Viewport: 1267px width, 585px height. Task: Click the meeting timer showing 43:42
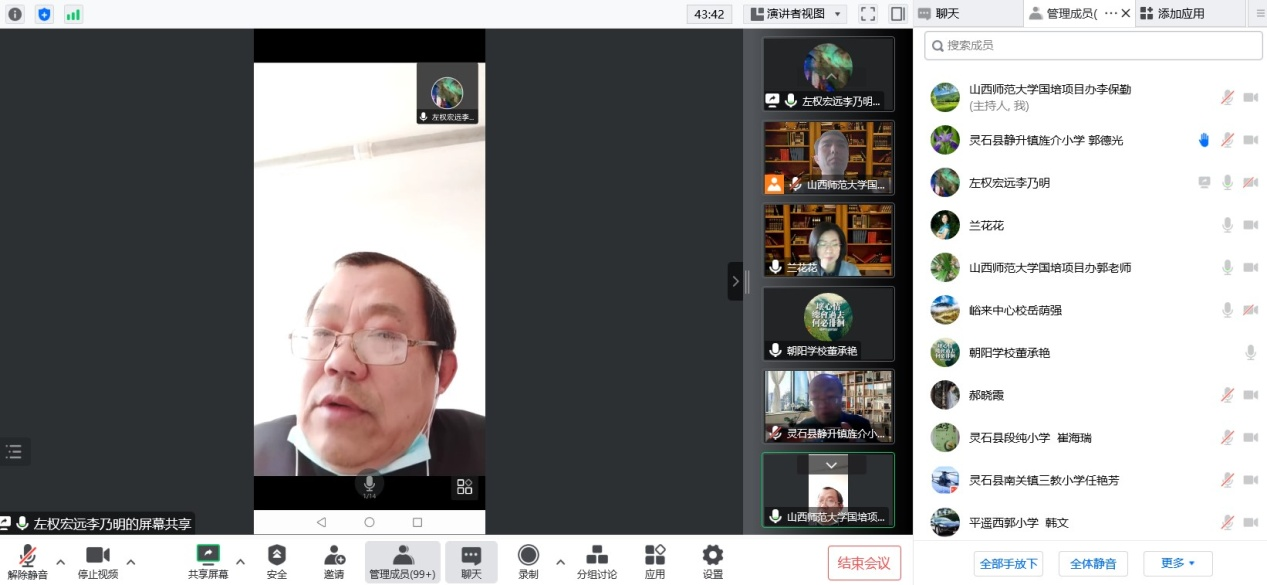tap(709, 14)
